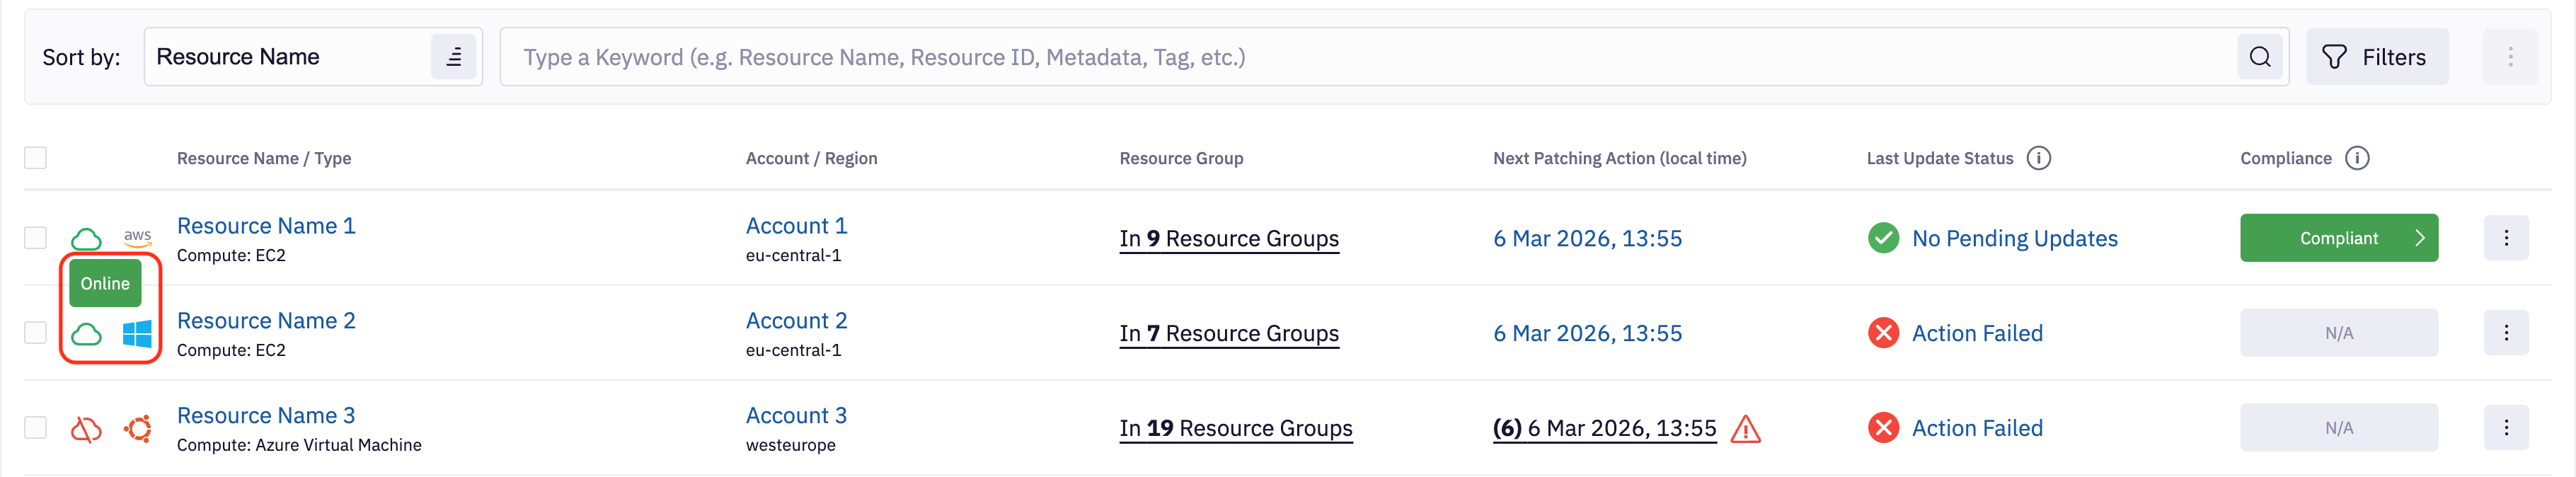2576x477 pixels.
Task: Expand the Compliant status button
Action: point(2338,238)
